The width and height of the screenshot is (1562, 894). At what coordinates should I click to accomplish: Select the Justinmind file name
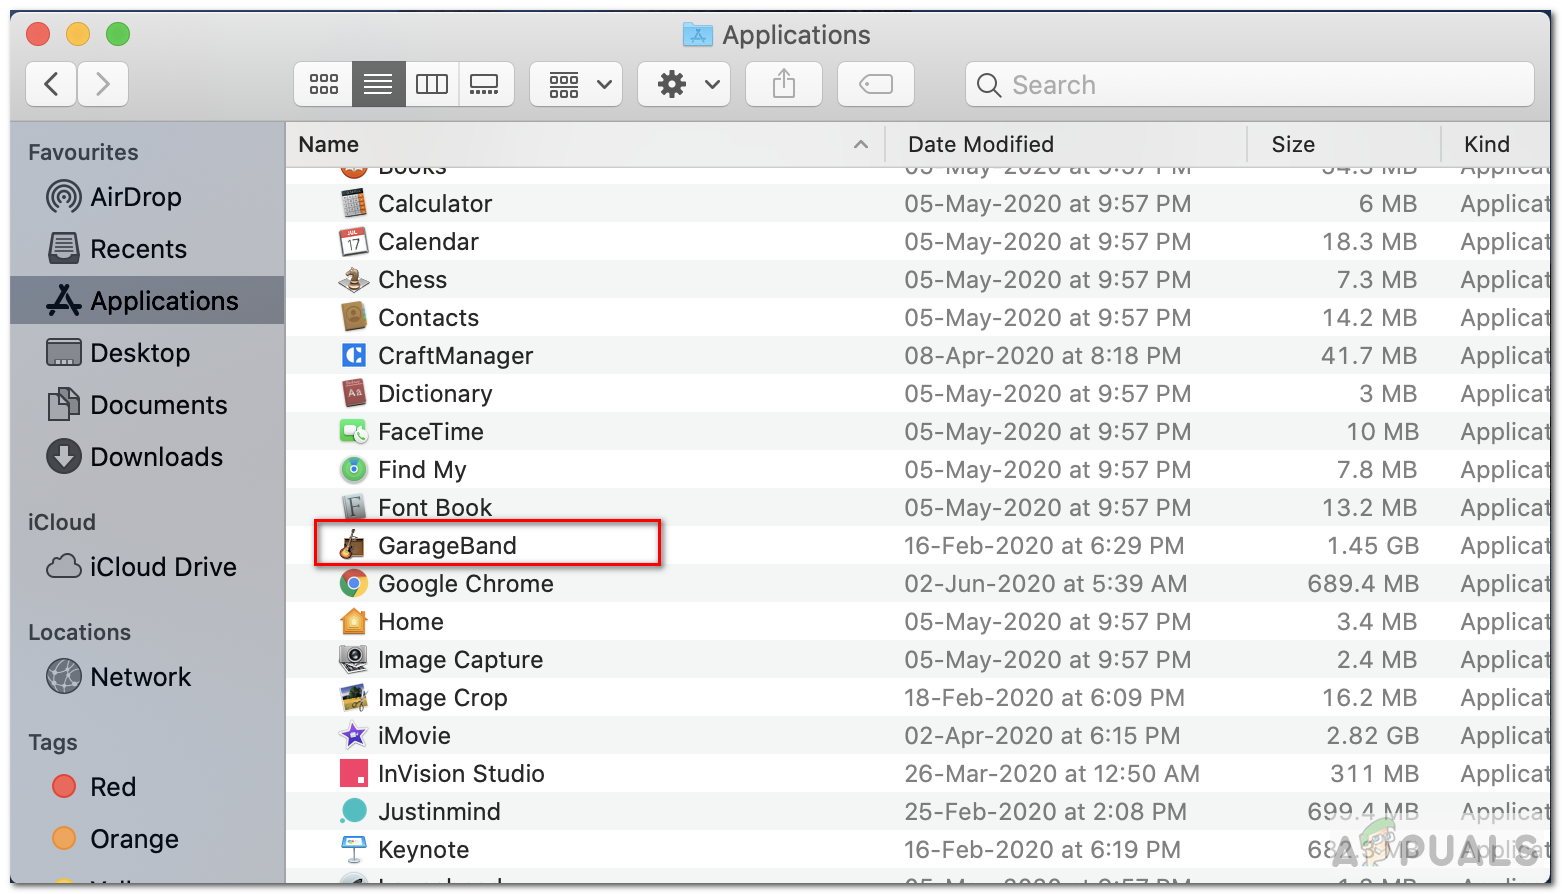pyautogui.click(x=439, y=812)
